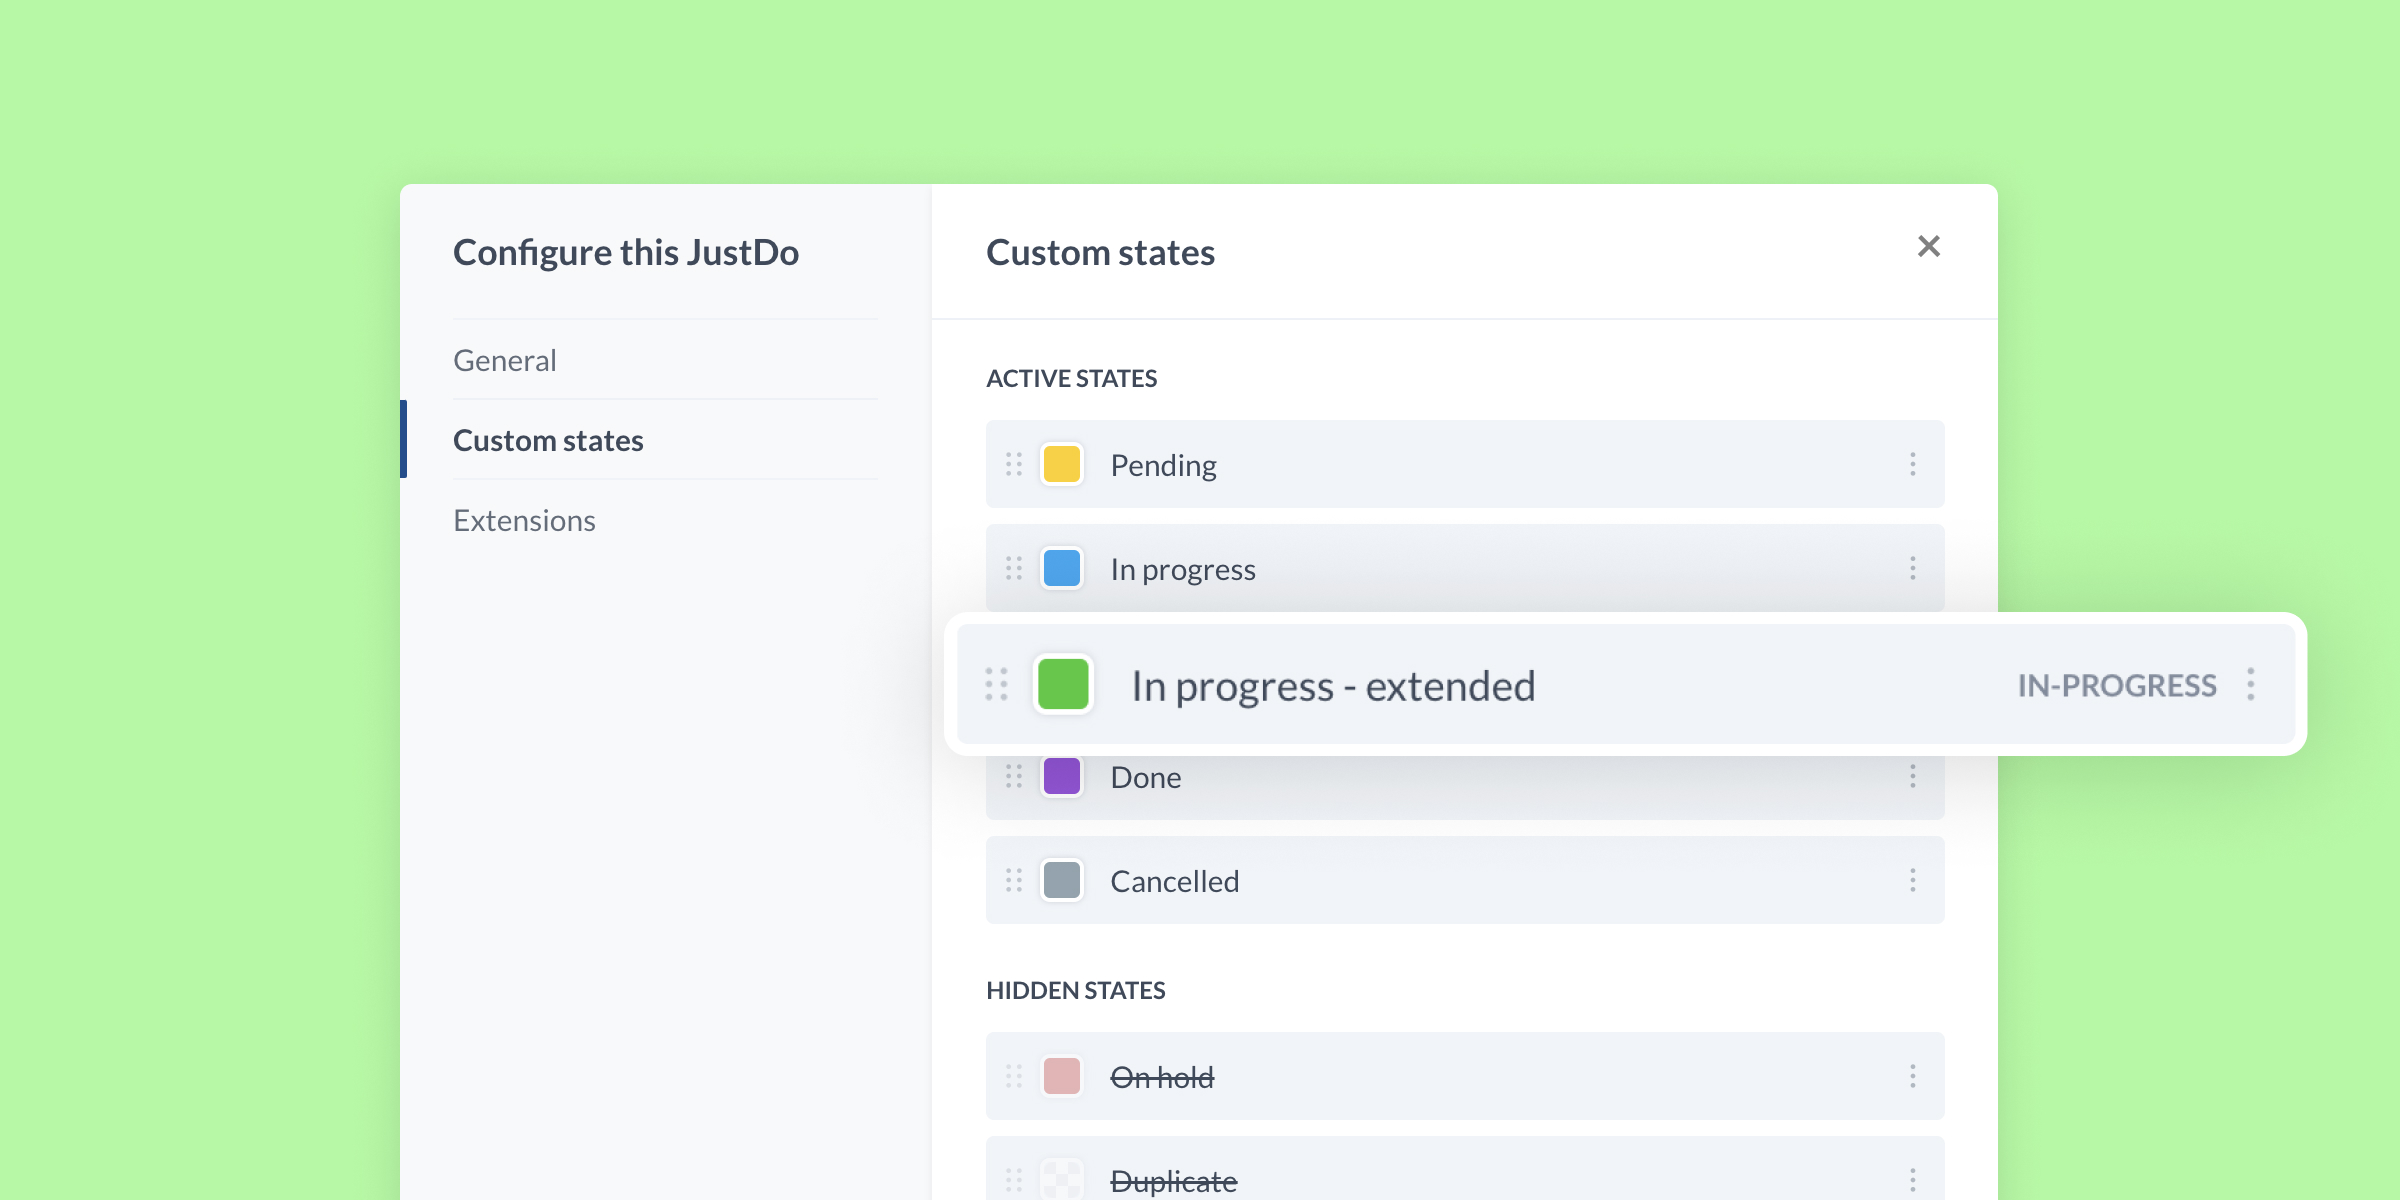Click the green In progress - extended swatch

(1063, 684)
